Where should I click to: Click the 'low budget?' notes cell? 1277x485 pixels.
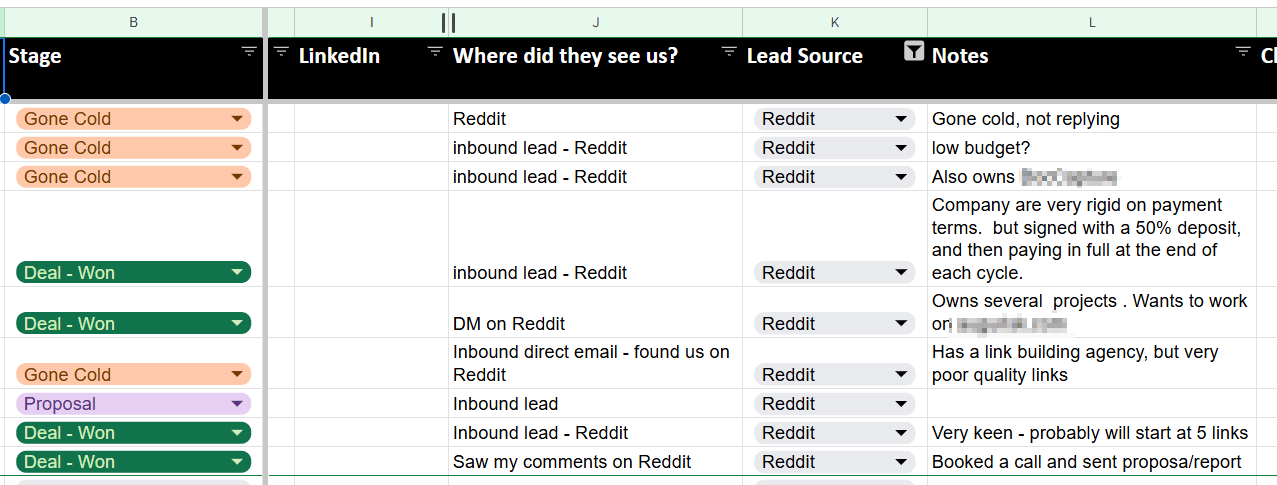coord(1092,148)
